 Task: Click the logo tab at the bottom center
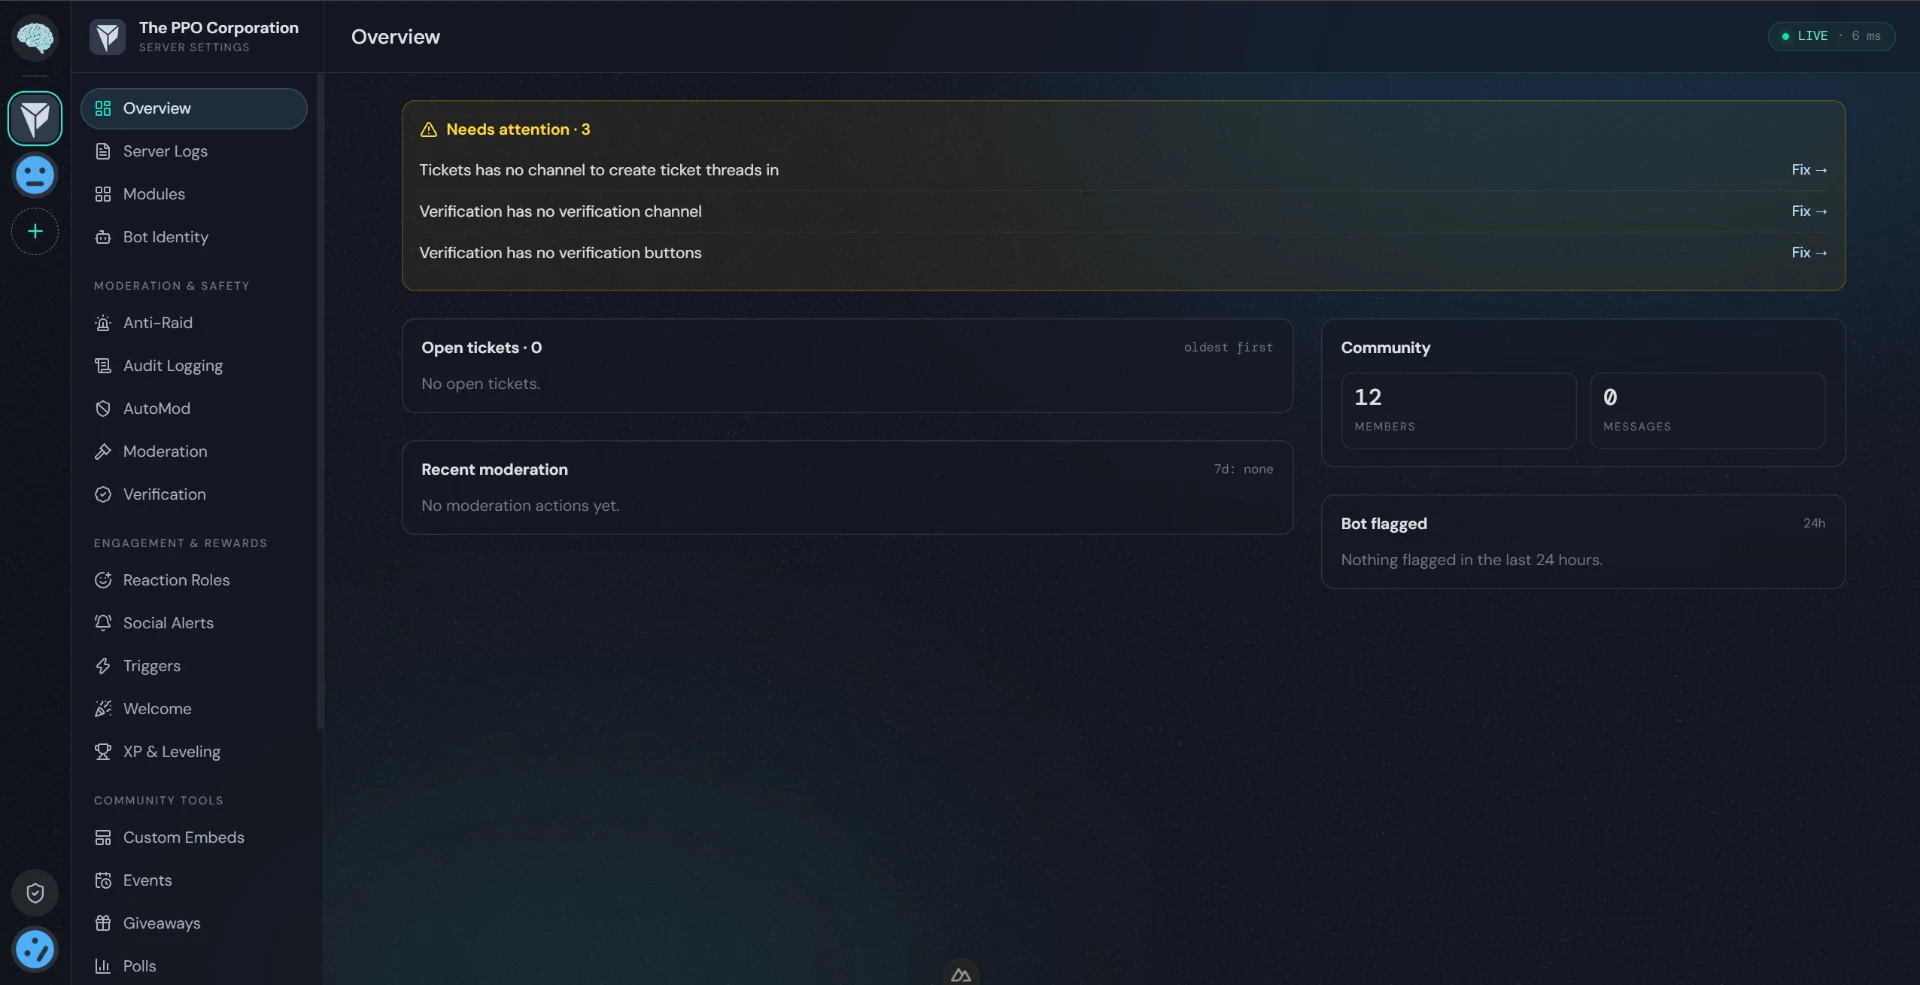click(x=961, y=974)
